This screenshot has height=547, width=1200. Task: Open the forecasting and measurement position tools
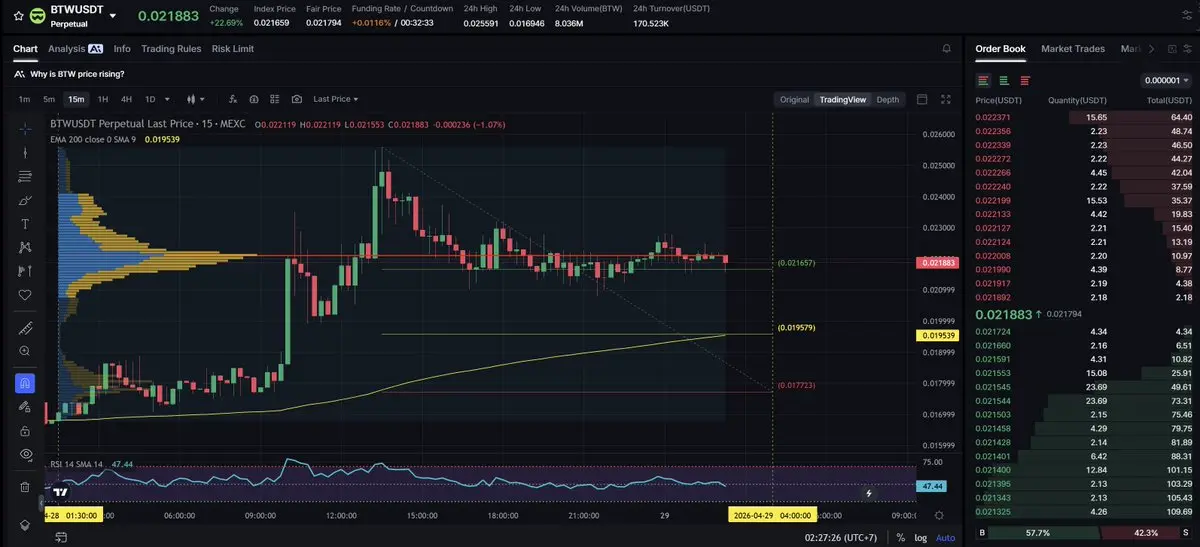pos(25,271)
